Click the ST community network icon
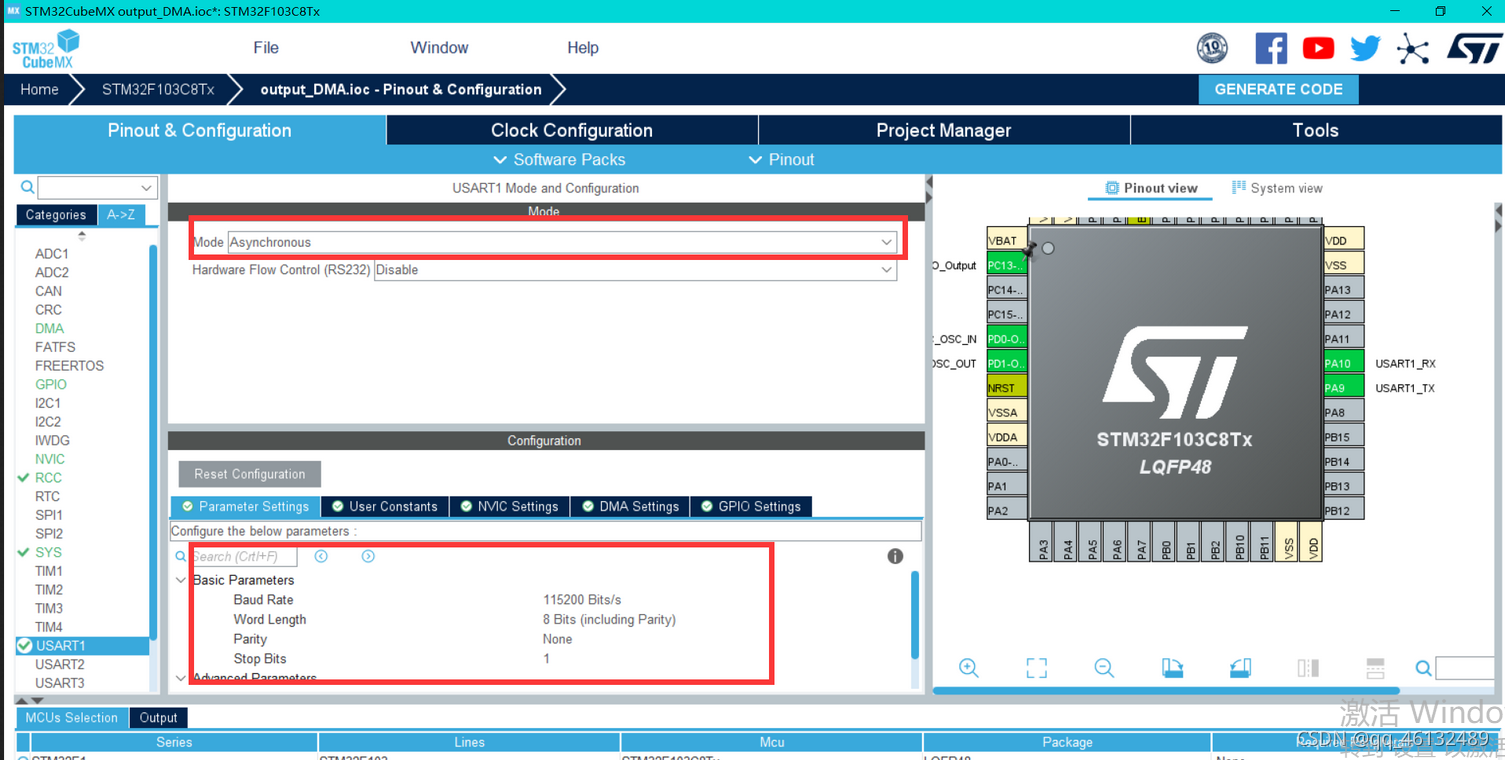Screen dimensions: 1505x760 click(1413, 48)
